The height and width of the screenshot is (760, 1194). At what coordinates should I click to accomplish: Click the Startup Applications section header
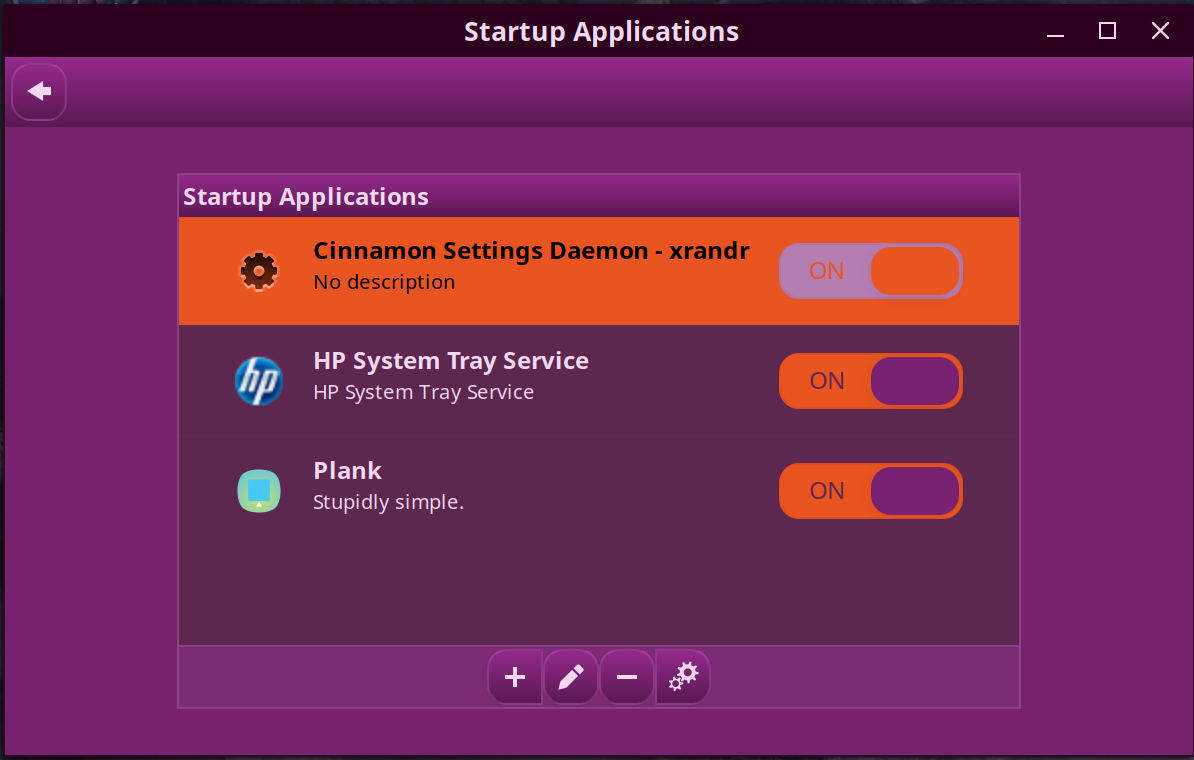coord(306,196)
